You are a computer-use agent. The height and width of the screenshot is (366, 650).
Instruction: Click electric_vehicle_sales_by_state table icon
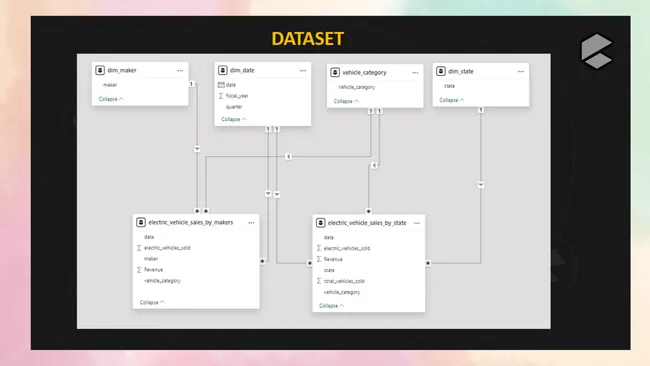(x=320, y=223)
